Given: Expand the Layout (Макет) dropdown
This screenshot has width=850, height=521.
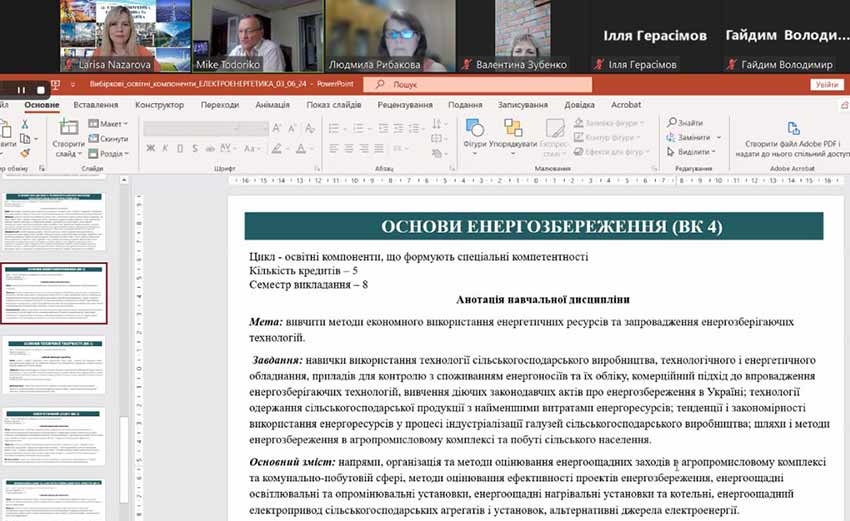Looking at the screenshot, I should pos(112,123).
